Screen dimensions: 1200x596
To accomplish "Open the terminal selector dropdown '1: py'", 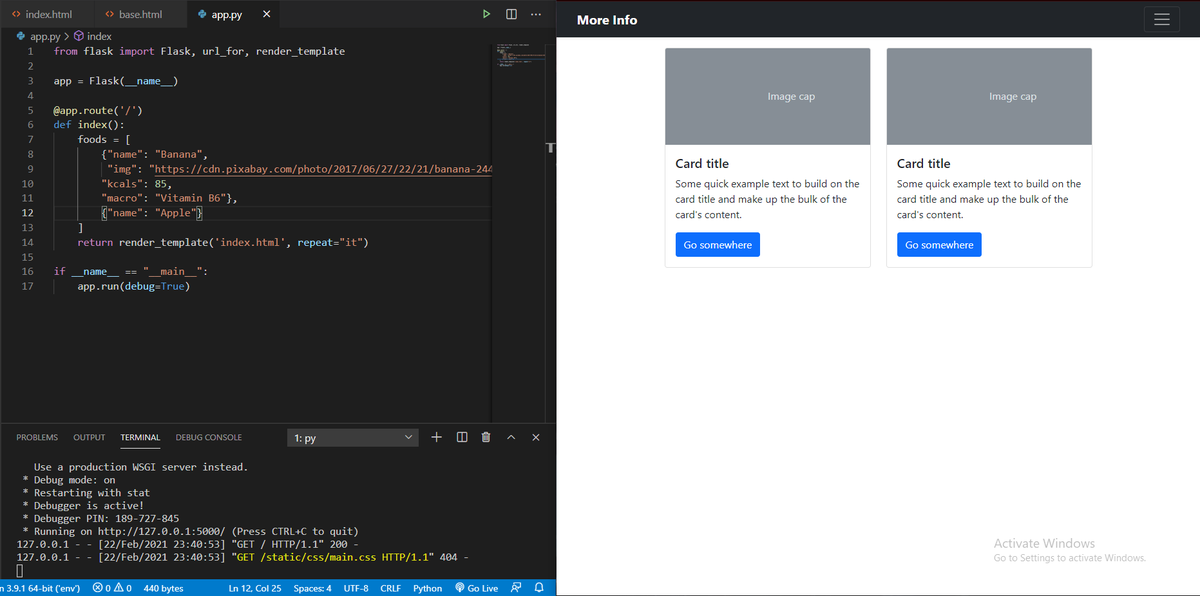I will click(355, 438).
